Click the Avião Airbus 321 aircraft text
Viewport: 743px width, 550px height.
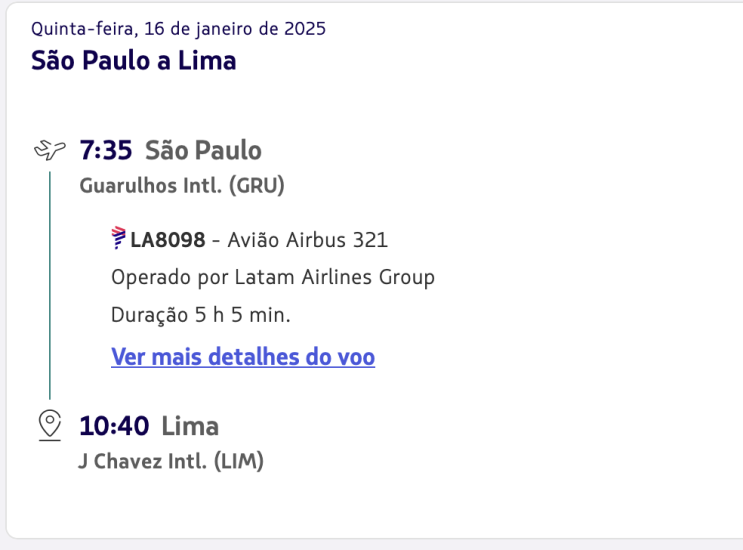[x=308, y=240]
